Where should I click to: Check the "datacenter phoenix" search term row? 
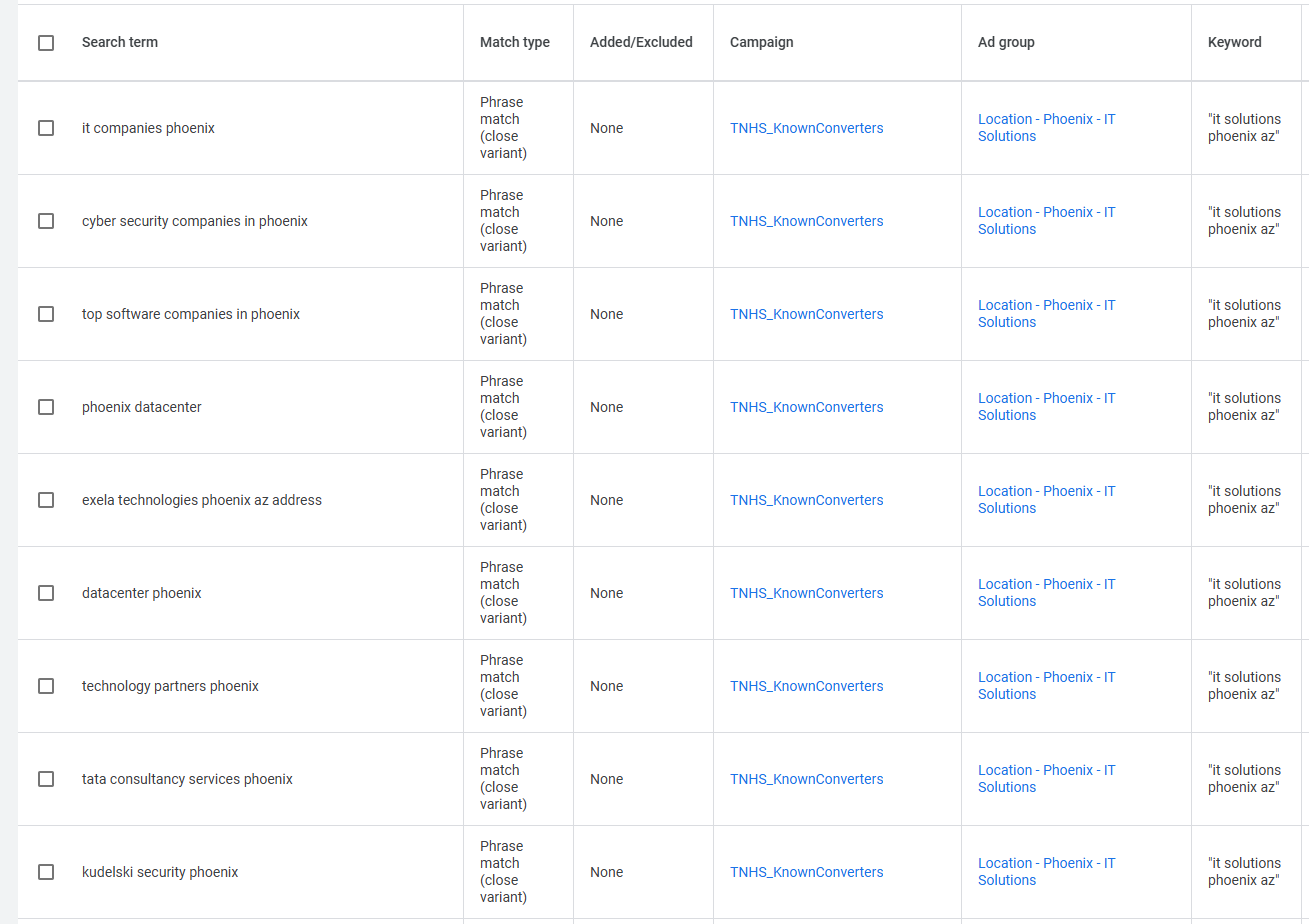(46, 593)
